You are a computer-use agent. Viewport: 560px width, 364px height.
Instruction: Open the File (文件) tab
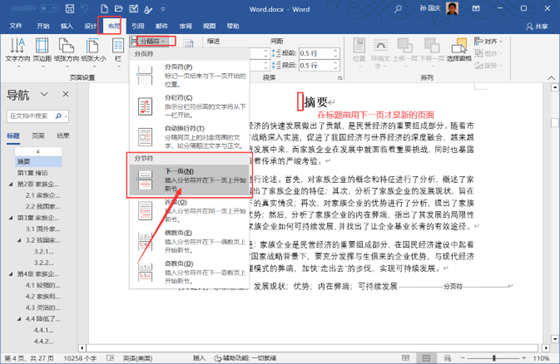16,26
